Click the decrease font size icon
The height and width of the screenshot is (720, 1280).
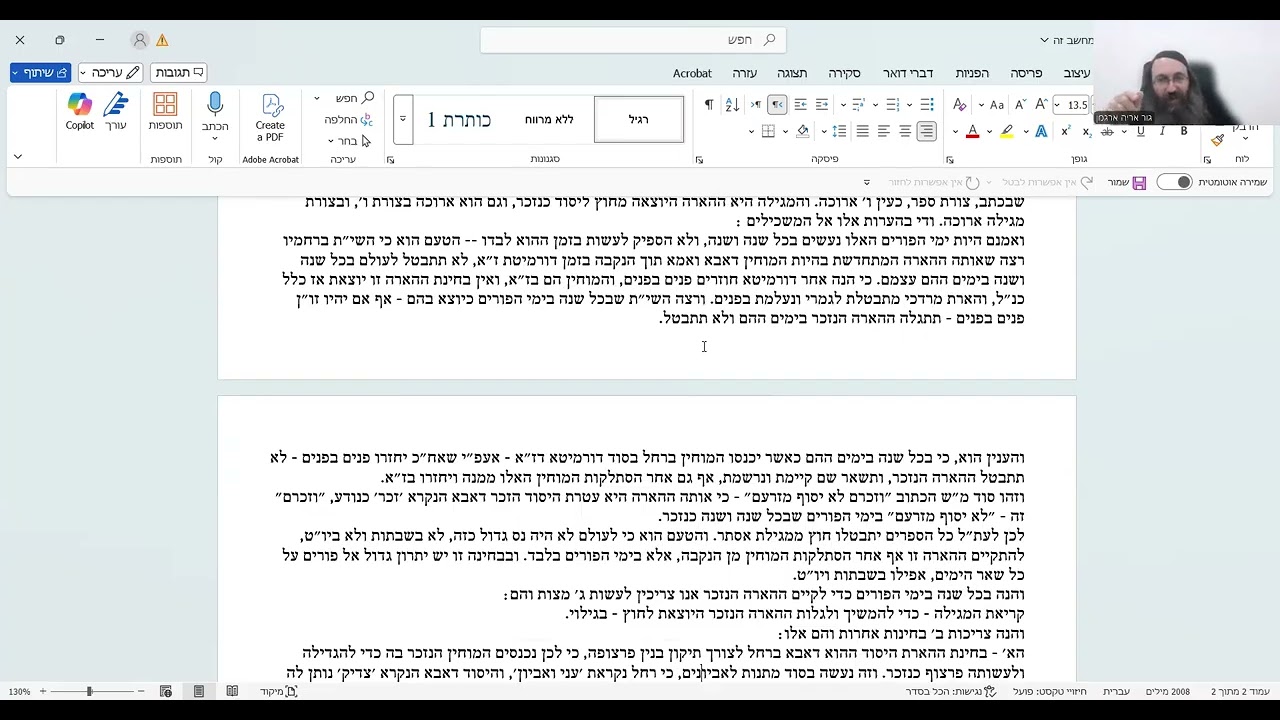1021,105
